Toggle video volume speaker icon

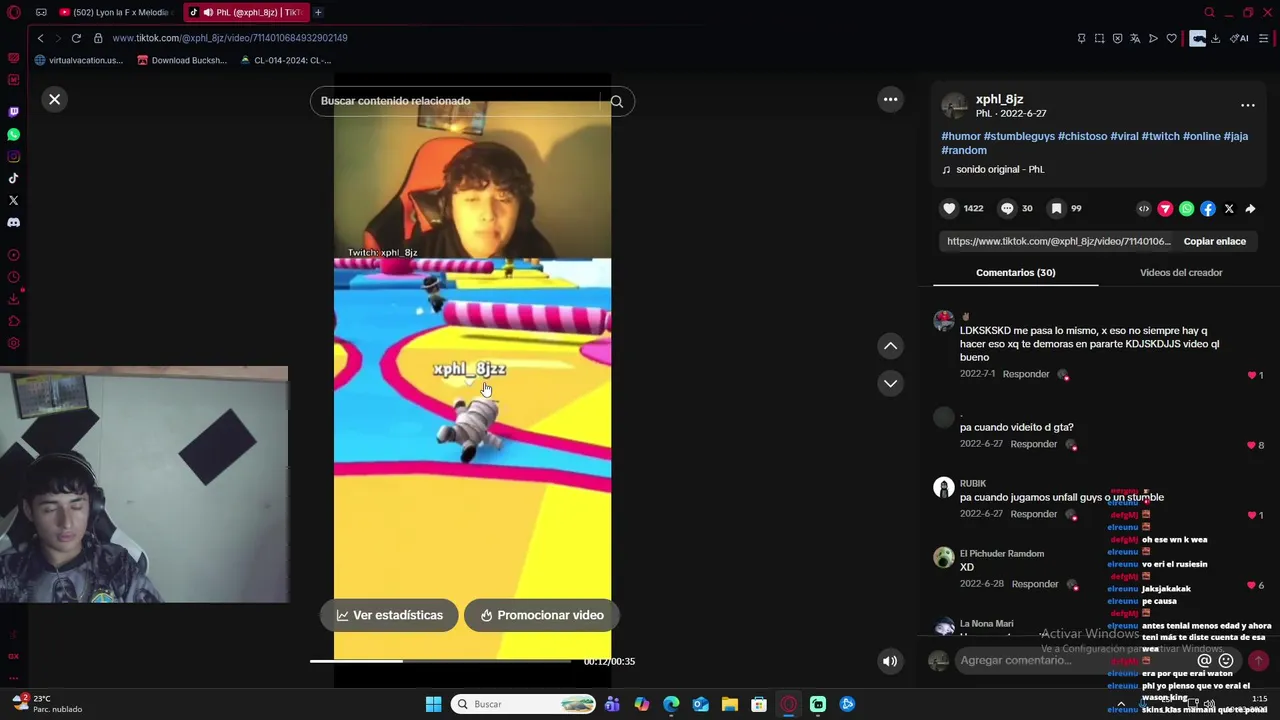coord(890,661)
